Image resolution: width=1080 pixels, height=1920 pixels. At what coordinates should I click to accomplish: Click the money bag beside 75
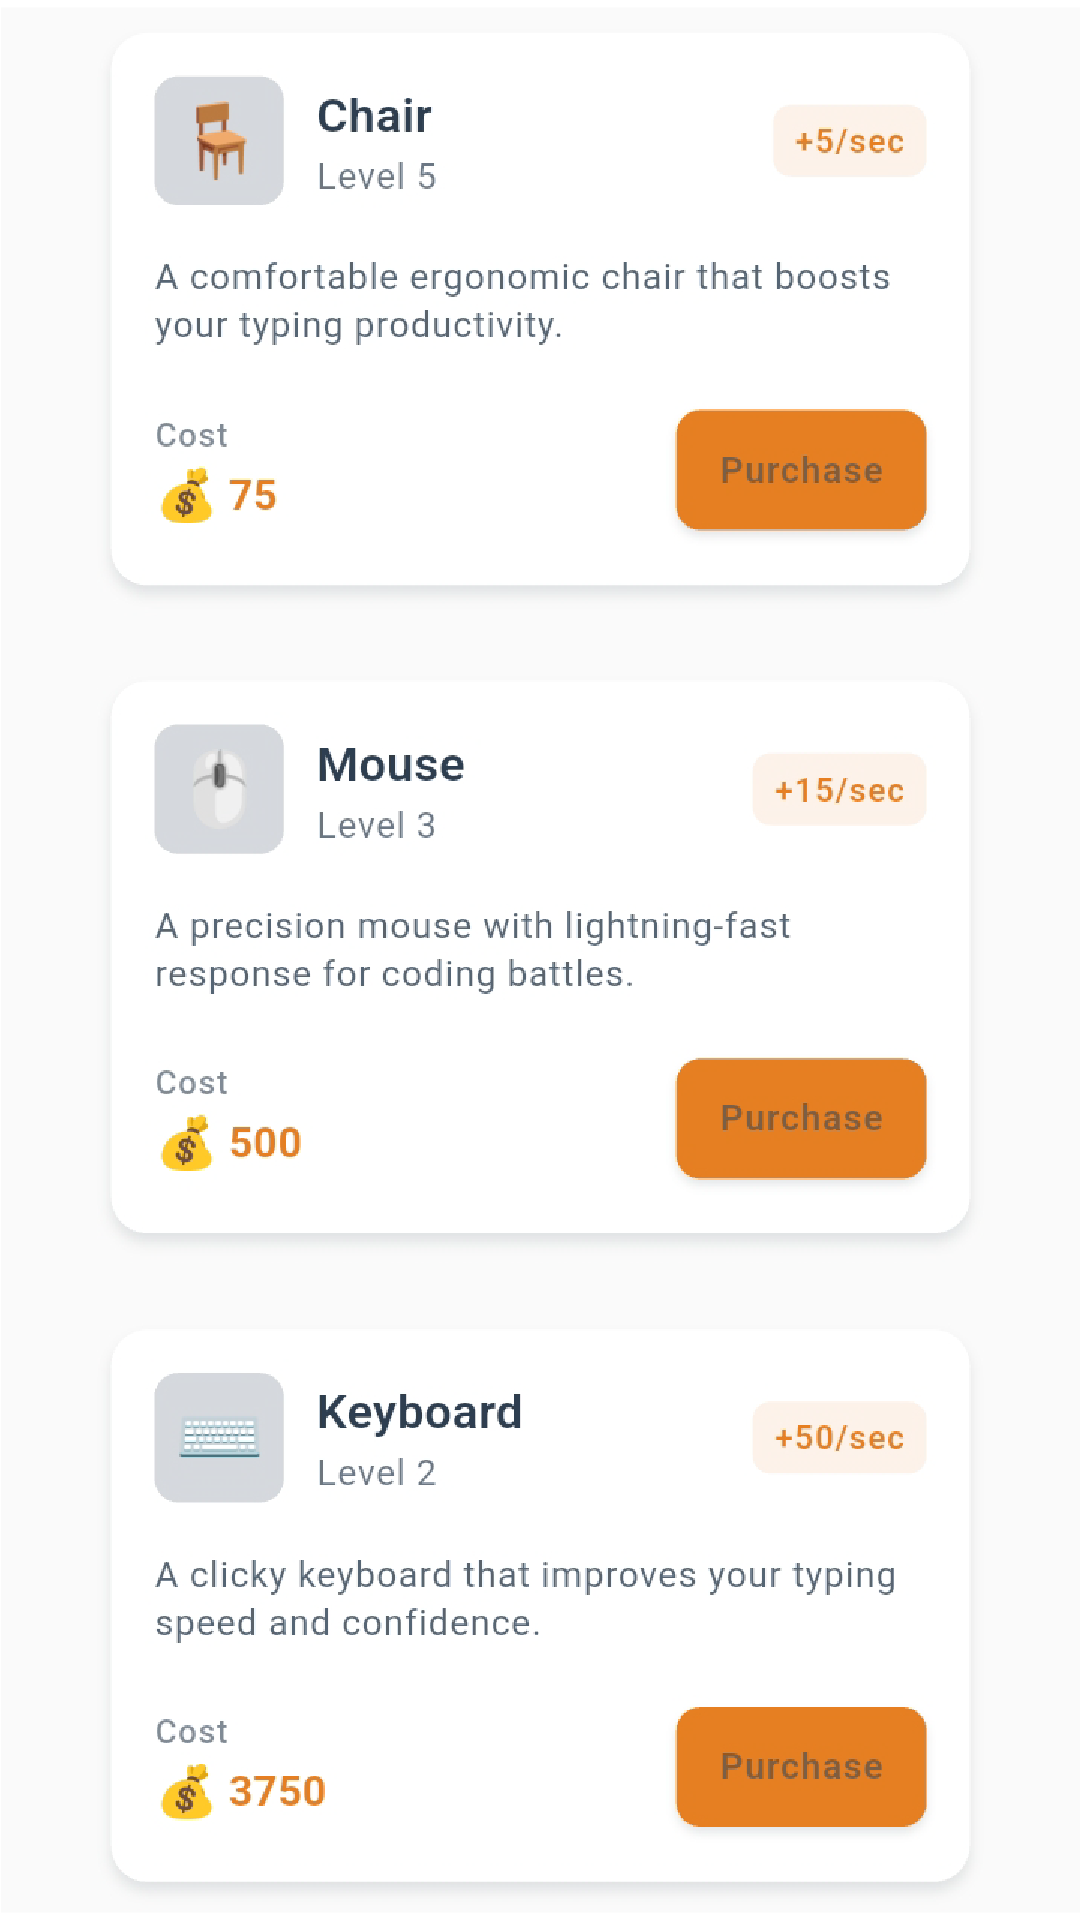[186, 496]
